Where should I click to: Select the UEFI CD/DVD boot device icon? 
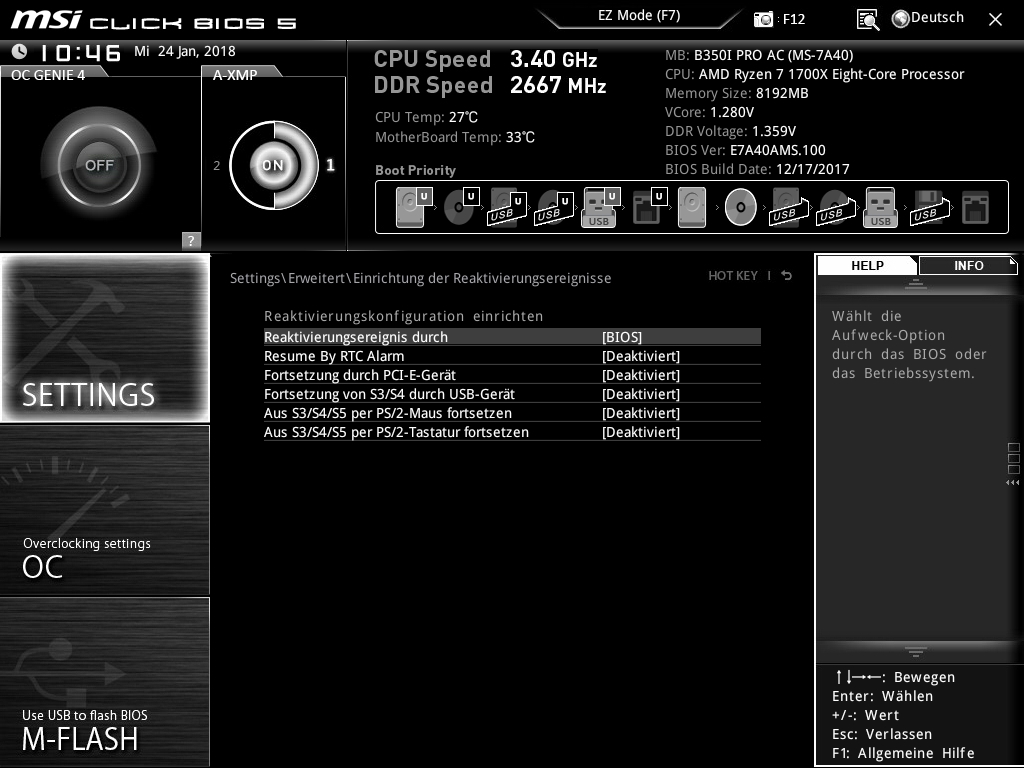click(460, 207)
